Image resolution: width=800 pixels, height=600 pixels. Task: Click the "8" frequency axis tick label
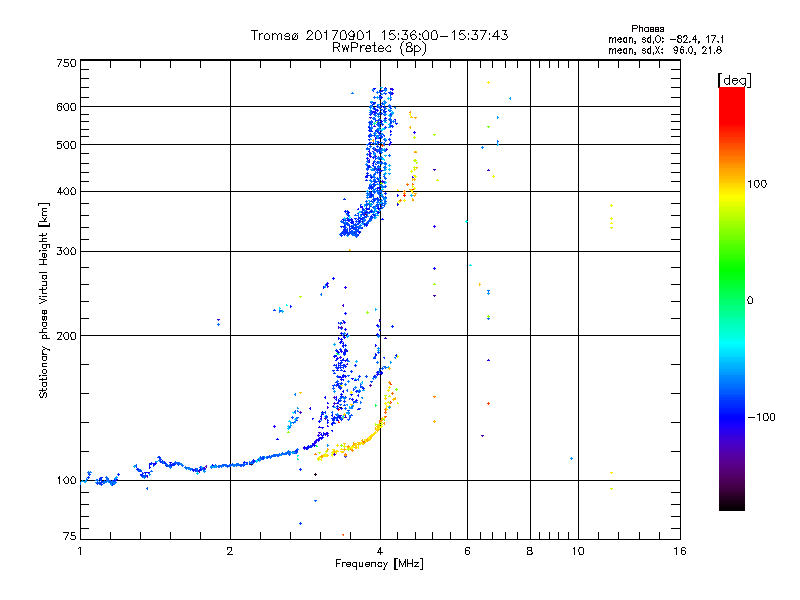[x=530, y=551]
